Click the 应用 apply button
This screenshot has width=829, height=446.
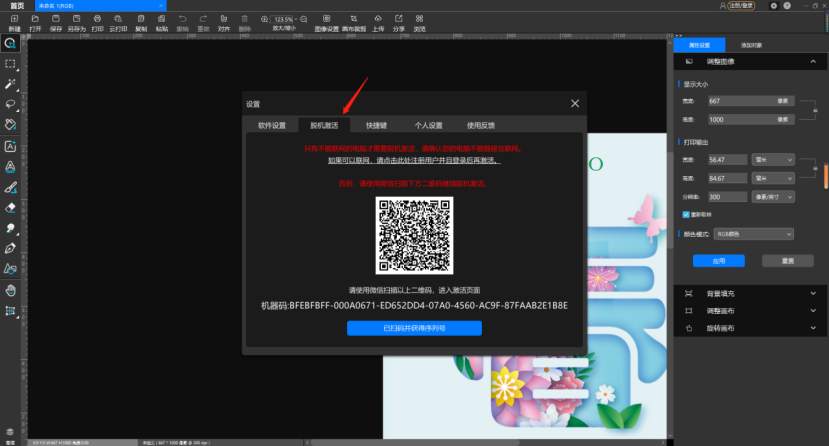(x=719, y=261)
